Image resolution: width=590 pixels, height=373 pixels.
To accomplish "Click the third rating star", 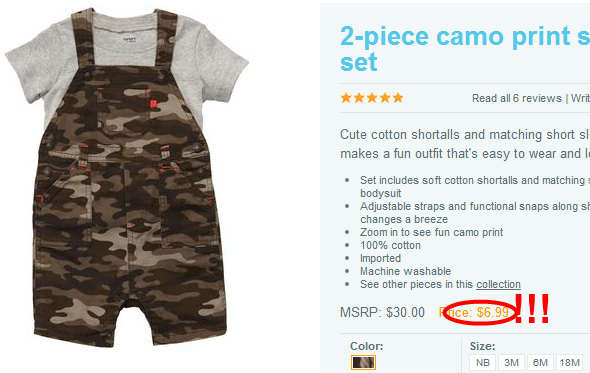I will [372, 98].
